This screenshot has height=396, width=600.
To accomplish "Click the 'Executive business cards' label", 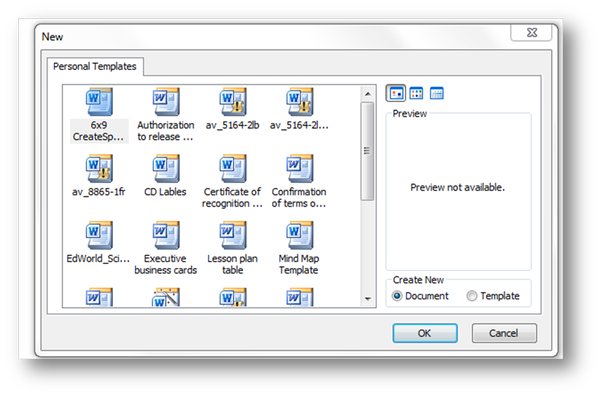I will [x=165, y=264].
